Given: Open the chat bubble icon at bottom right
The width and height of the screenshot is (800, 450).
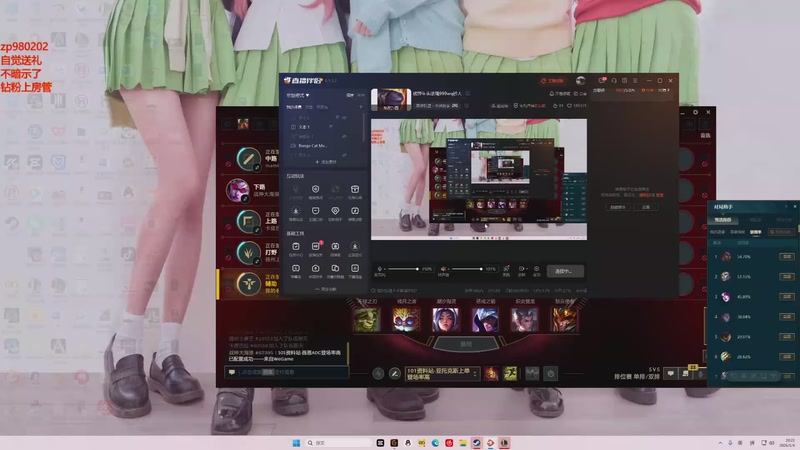Looking at the screenshot, I should 670,374.
